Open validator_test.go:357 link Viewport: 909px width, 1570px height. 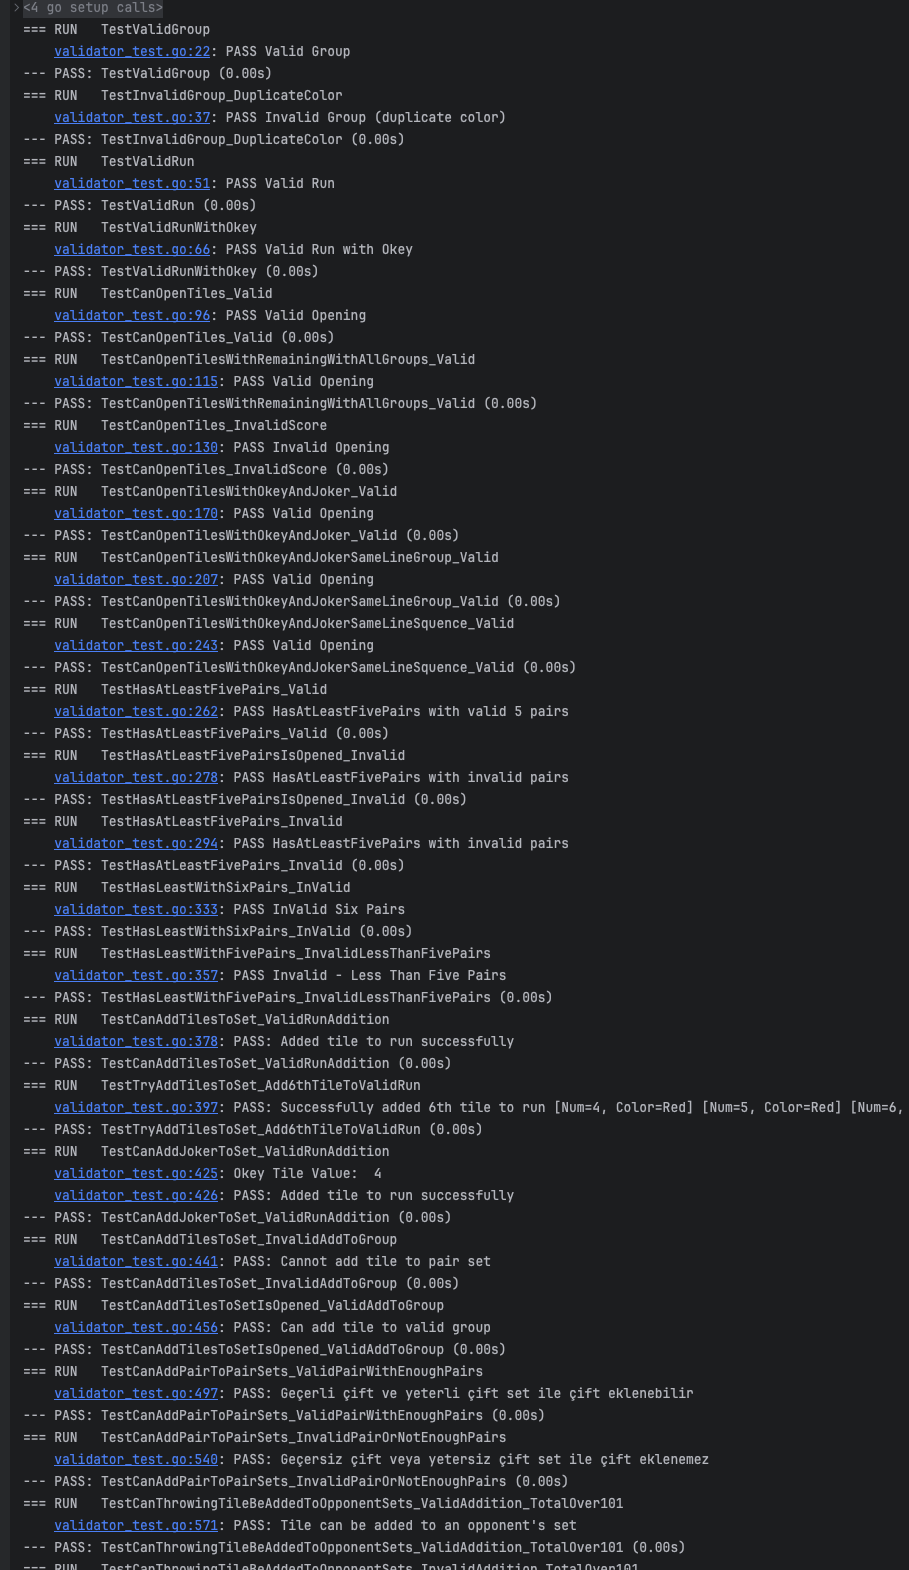pos(136,975)
